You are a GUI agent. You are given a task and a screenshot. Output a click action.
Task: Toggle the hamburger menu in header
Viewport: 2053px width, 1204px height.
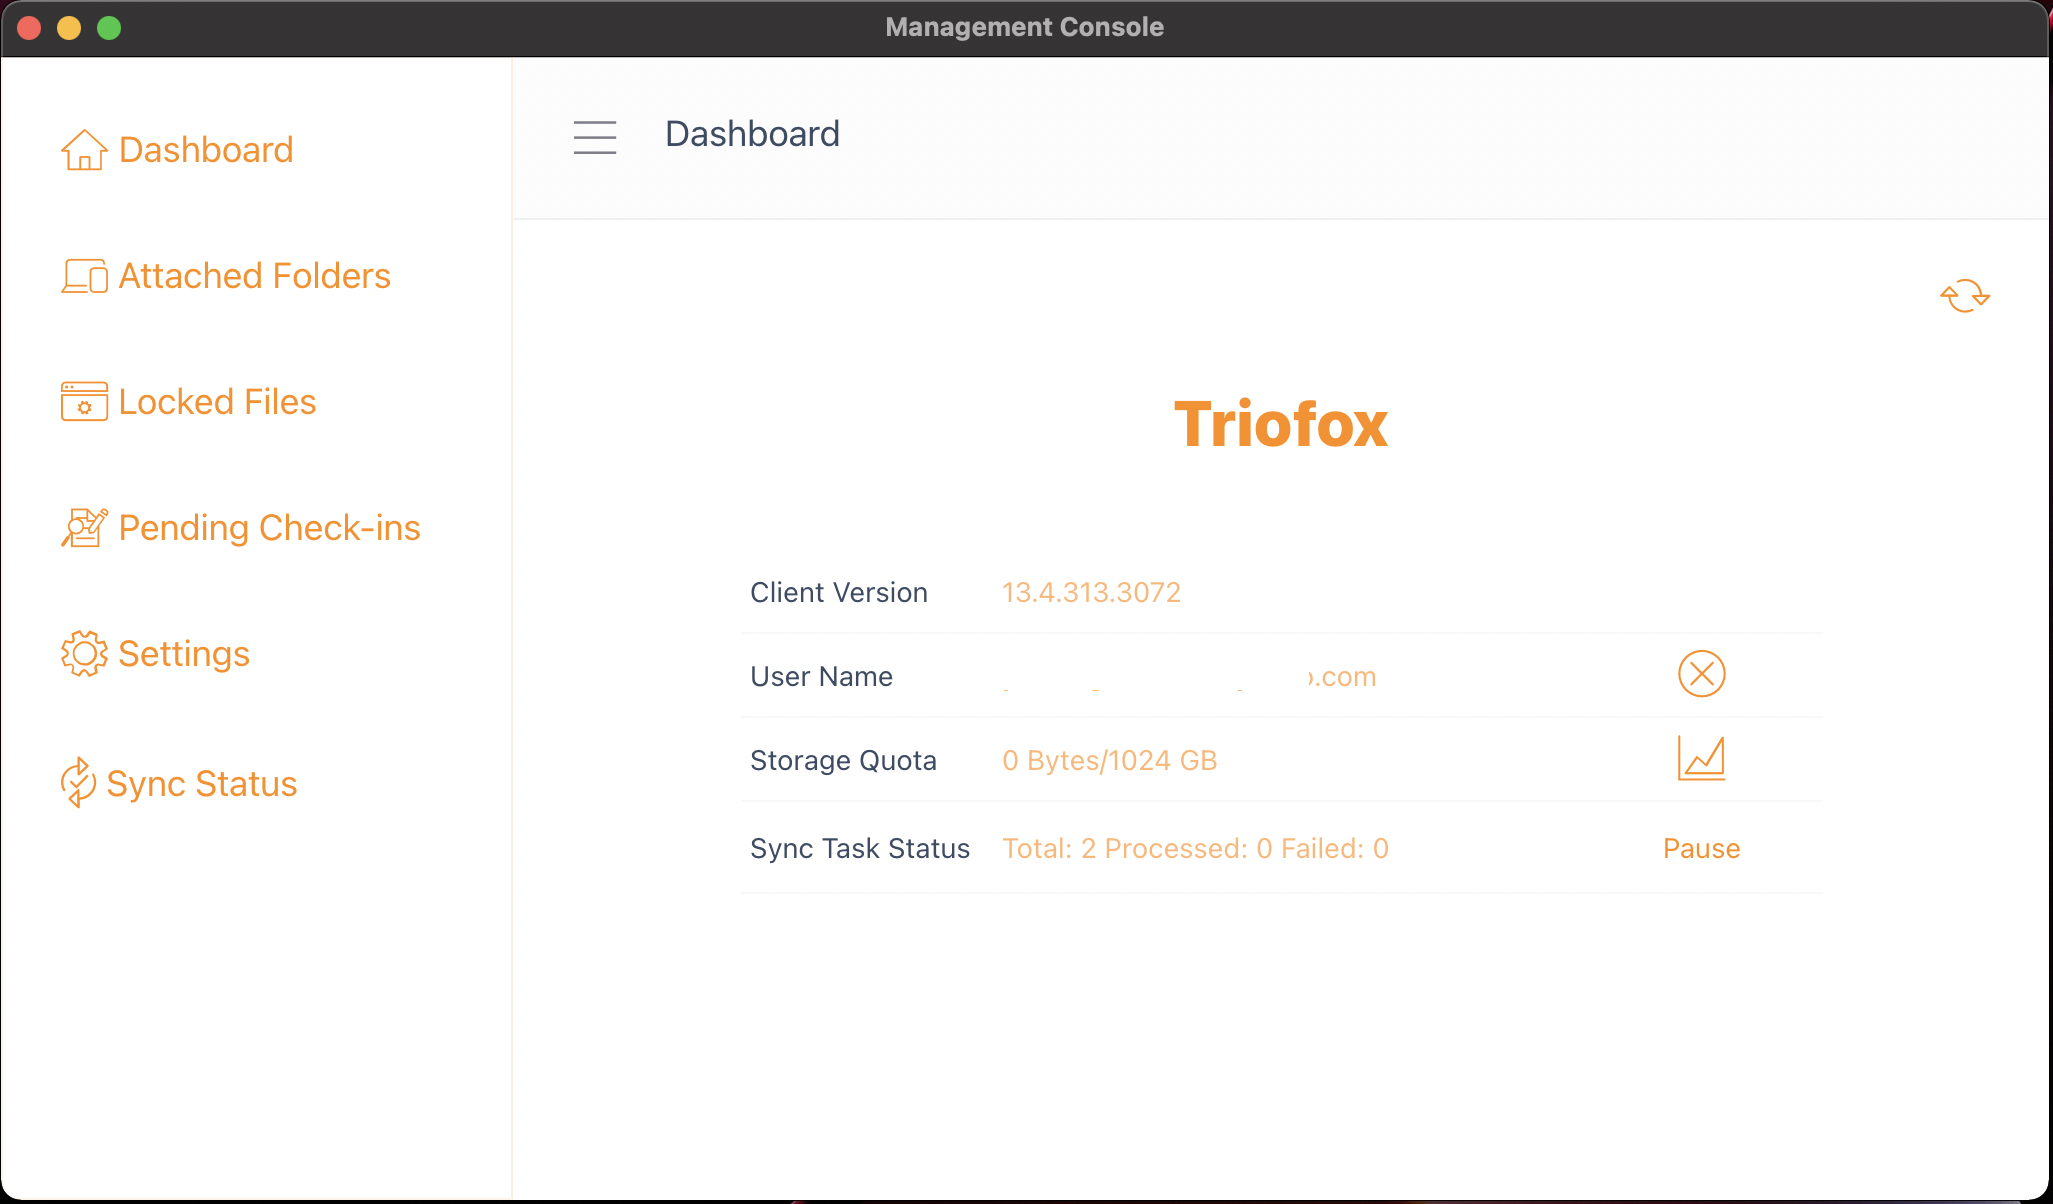(x=595, y=137)
